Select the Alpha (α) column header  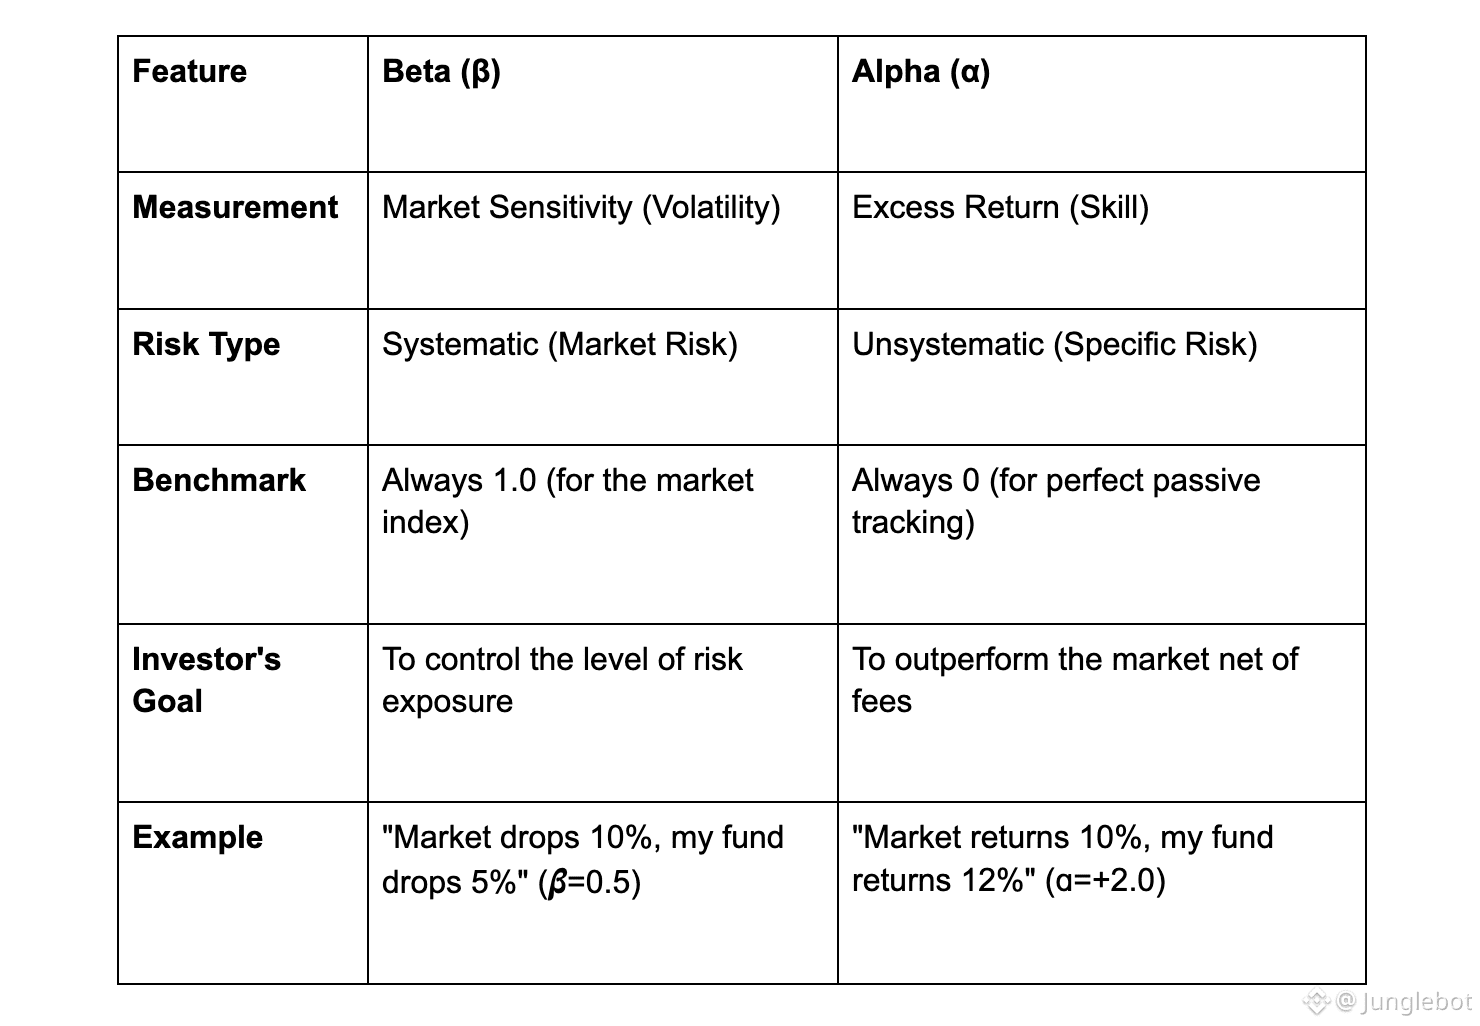920,72
